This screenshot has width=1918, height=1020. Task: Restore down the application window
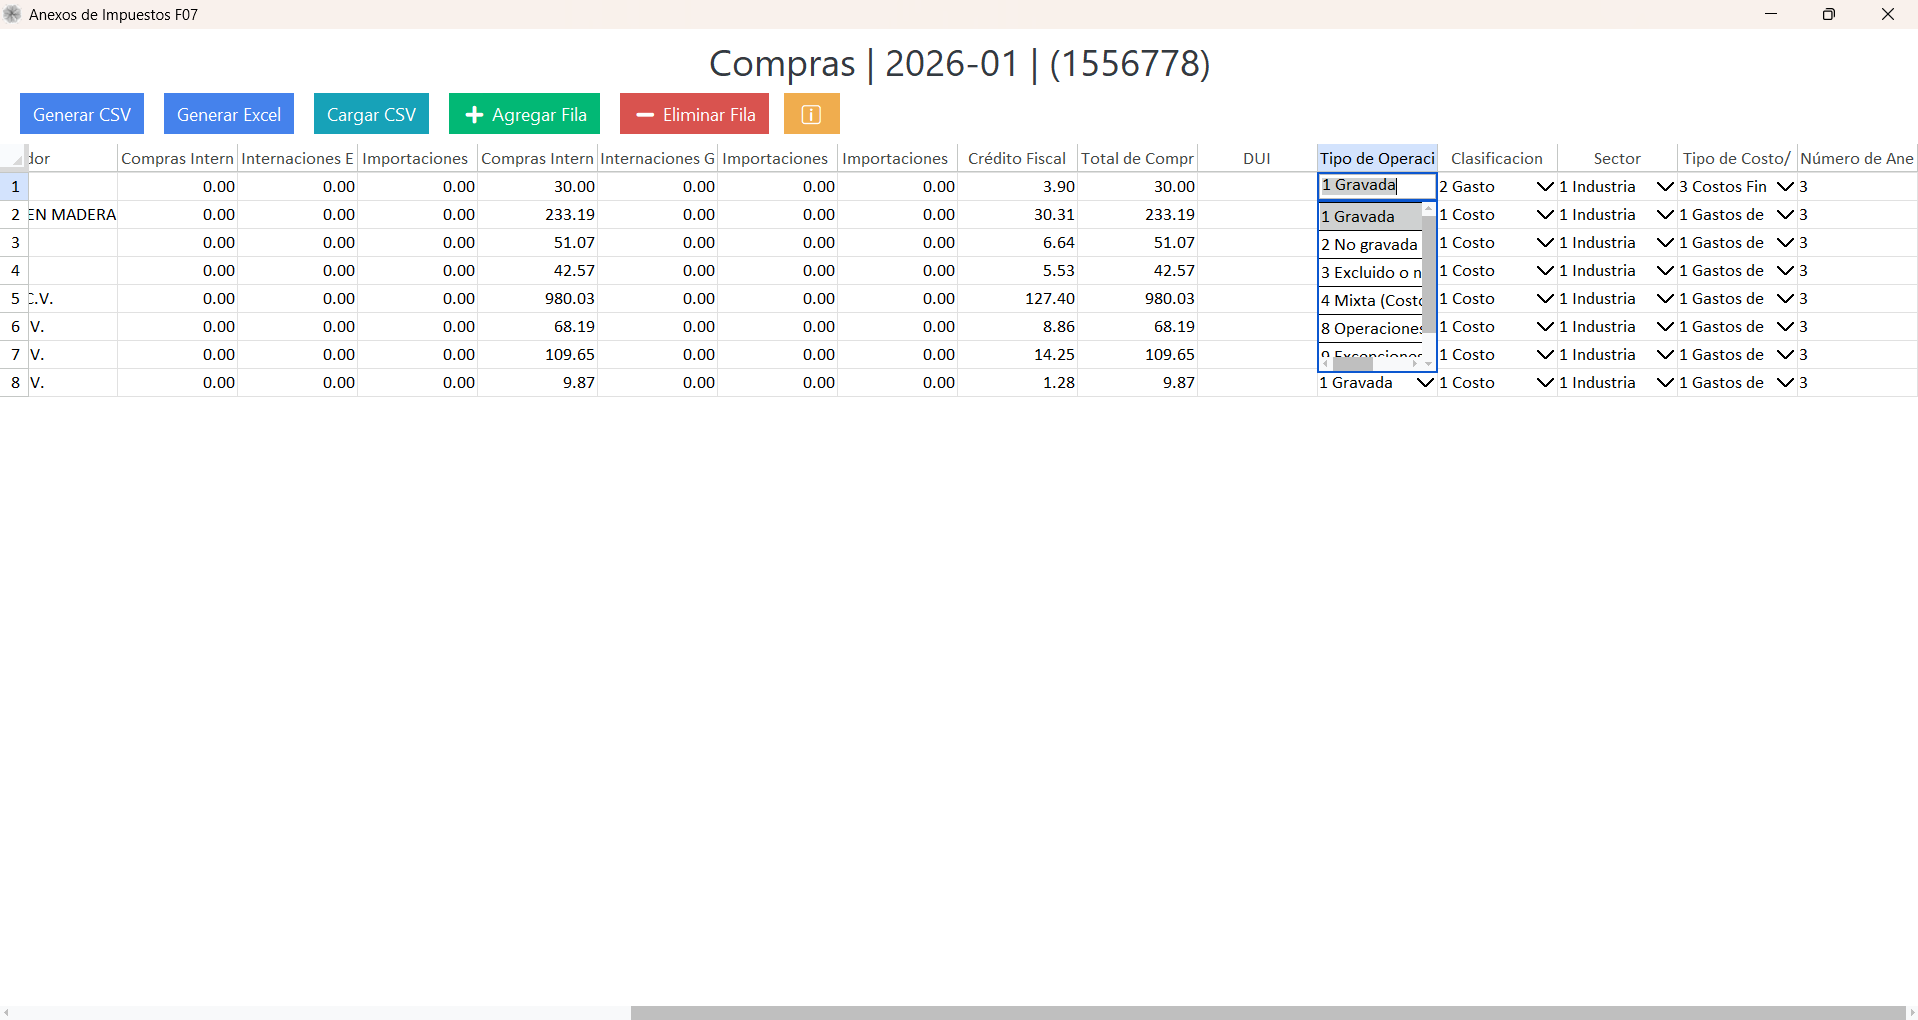pyautogui.click(x=1829, y=14)
